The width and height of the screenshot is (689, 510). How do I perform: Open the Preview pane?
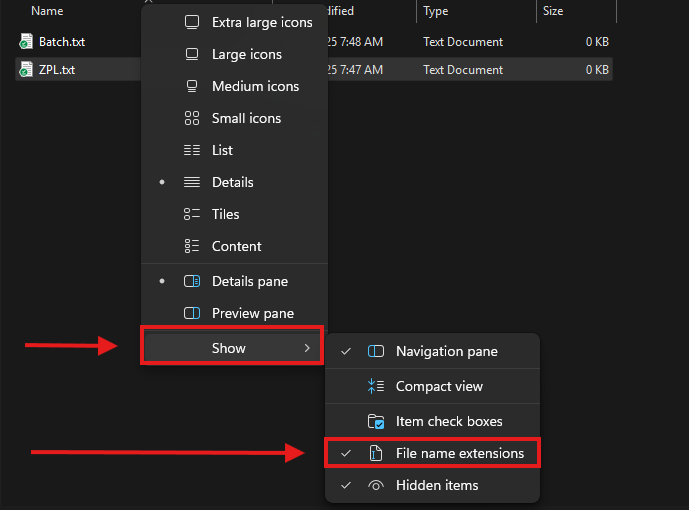click(252, 313)
